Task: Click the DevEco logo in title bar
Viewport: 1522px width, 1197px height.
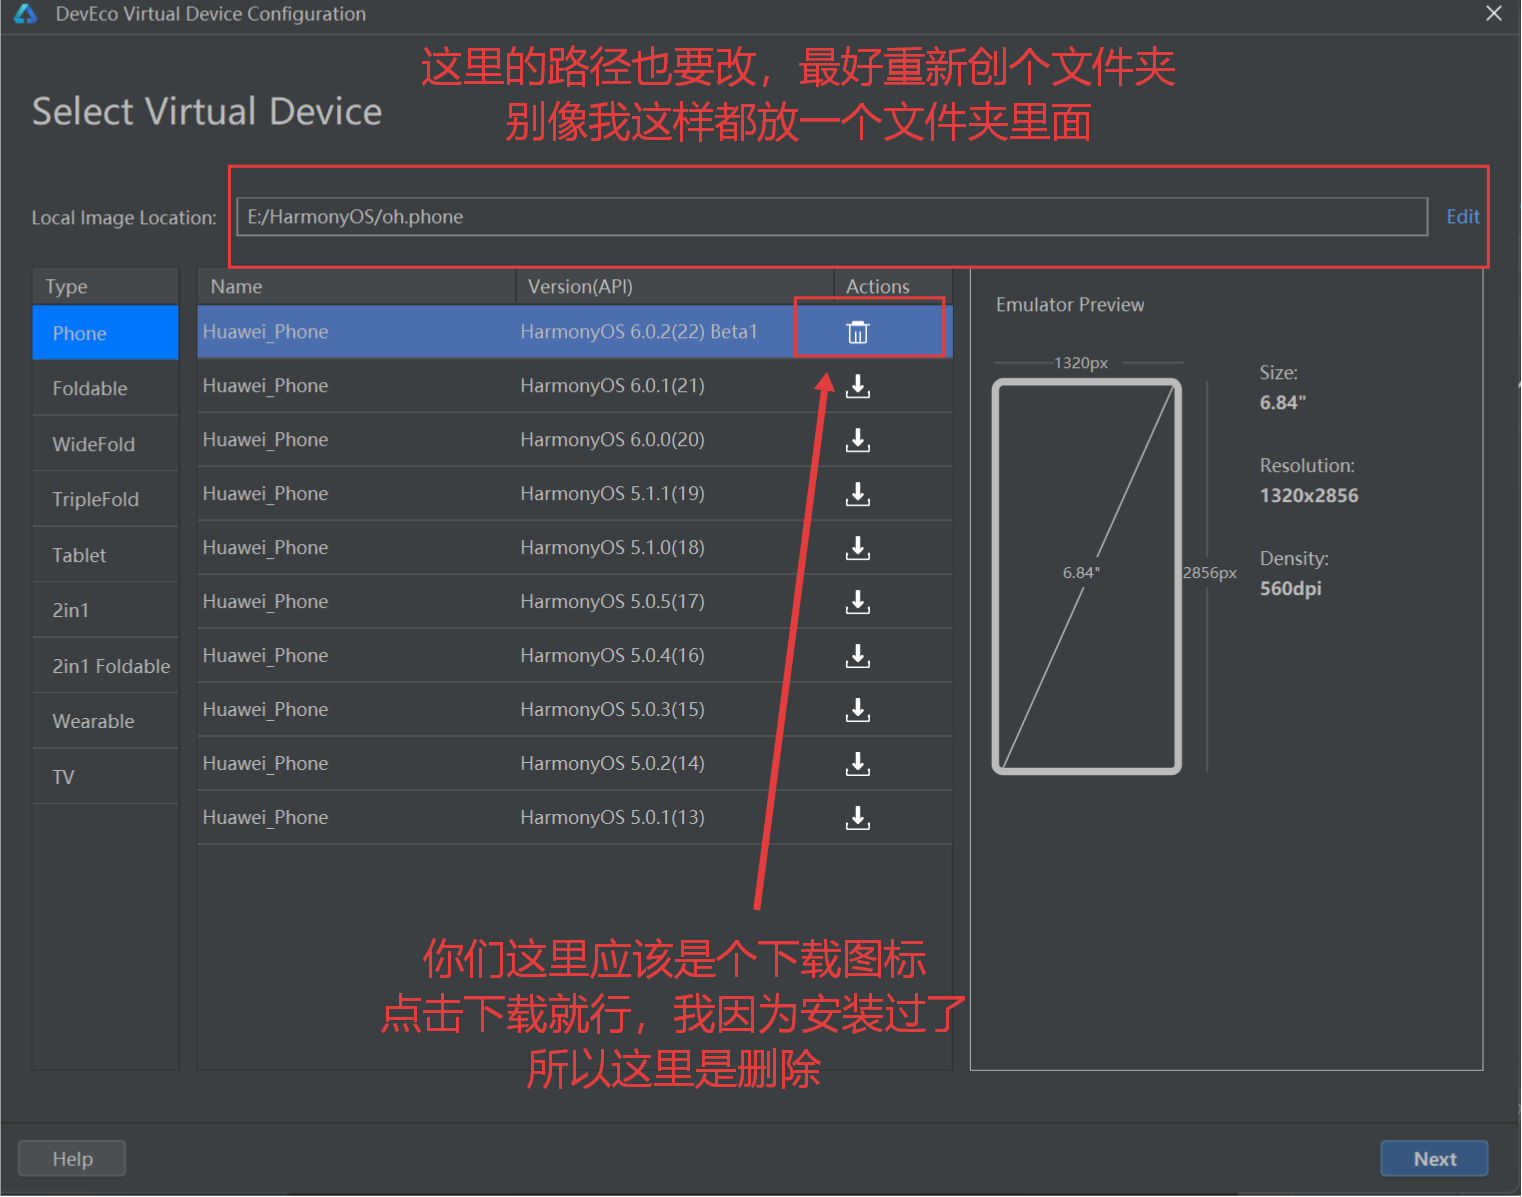Action: [25, 14]
